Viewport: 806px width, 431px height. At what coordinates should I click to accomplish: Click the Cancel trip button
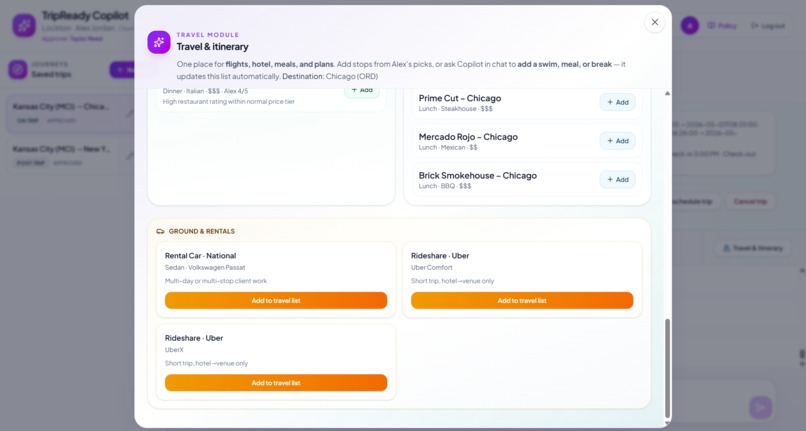(750, 202)
